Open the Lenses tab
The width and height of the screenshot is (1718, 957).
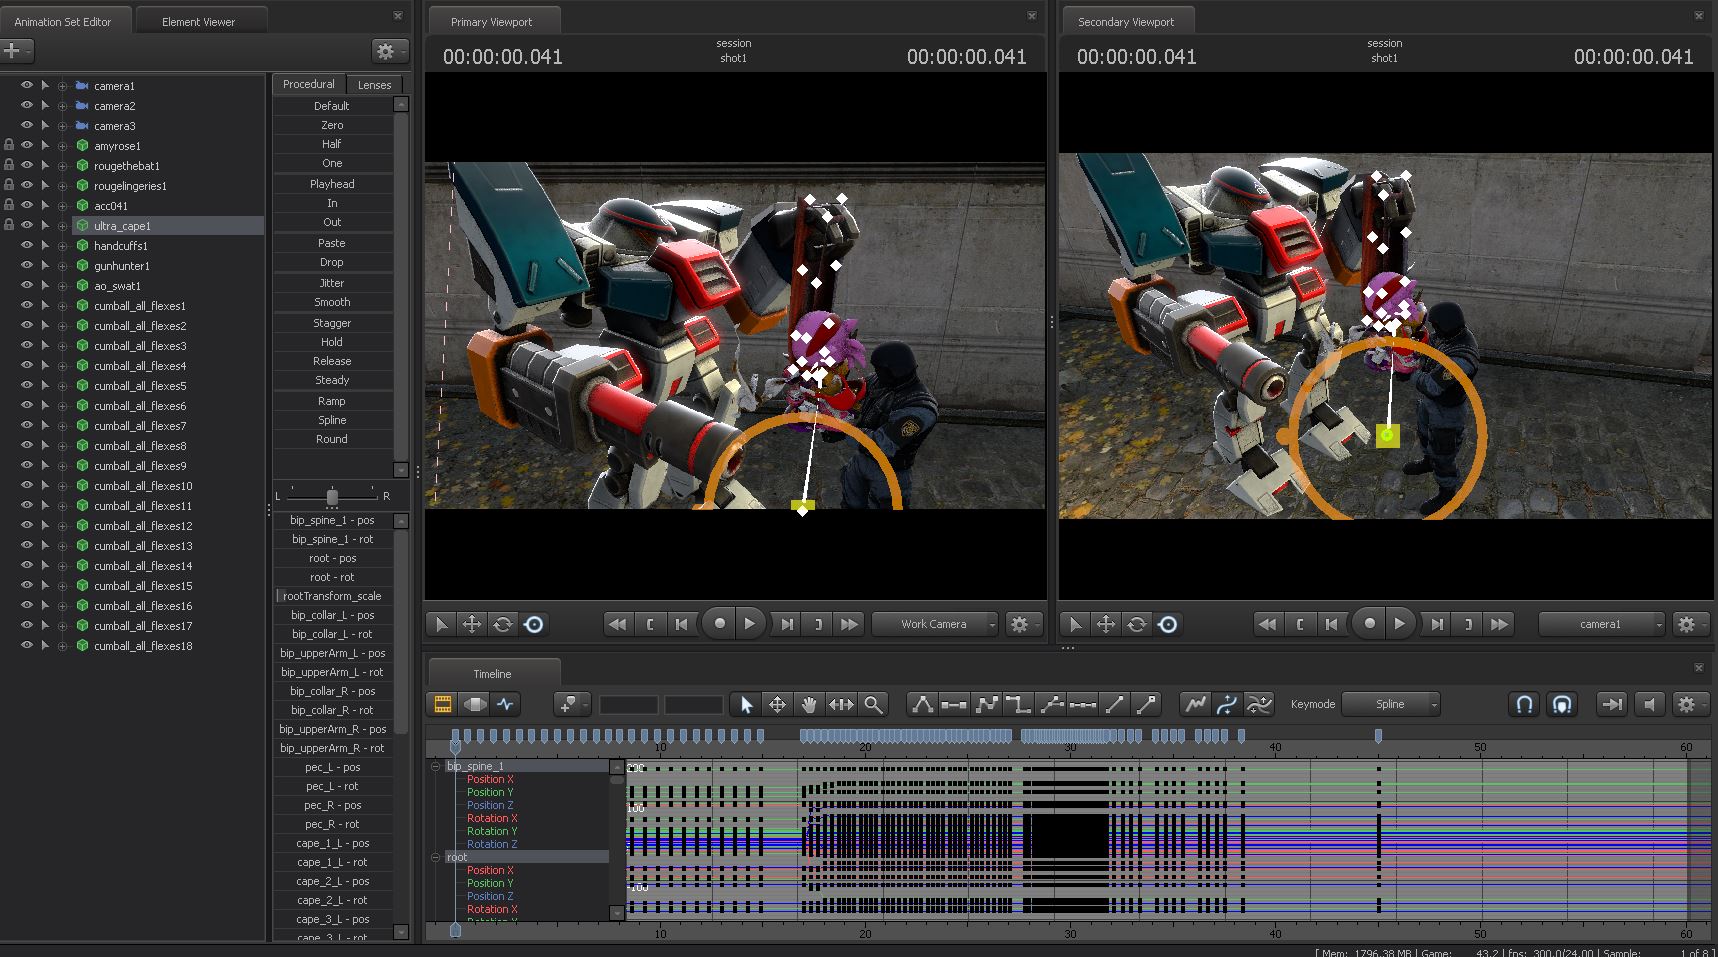[375, 85]
